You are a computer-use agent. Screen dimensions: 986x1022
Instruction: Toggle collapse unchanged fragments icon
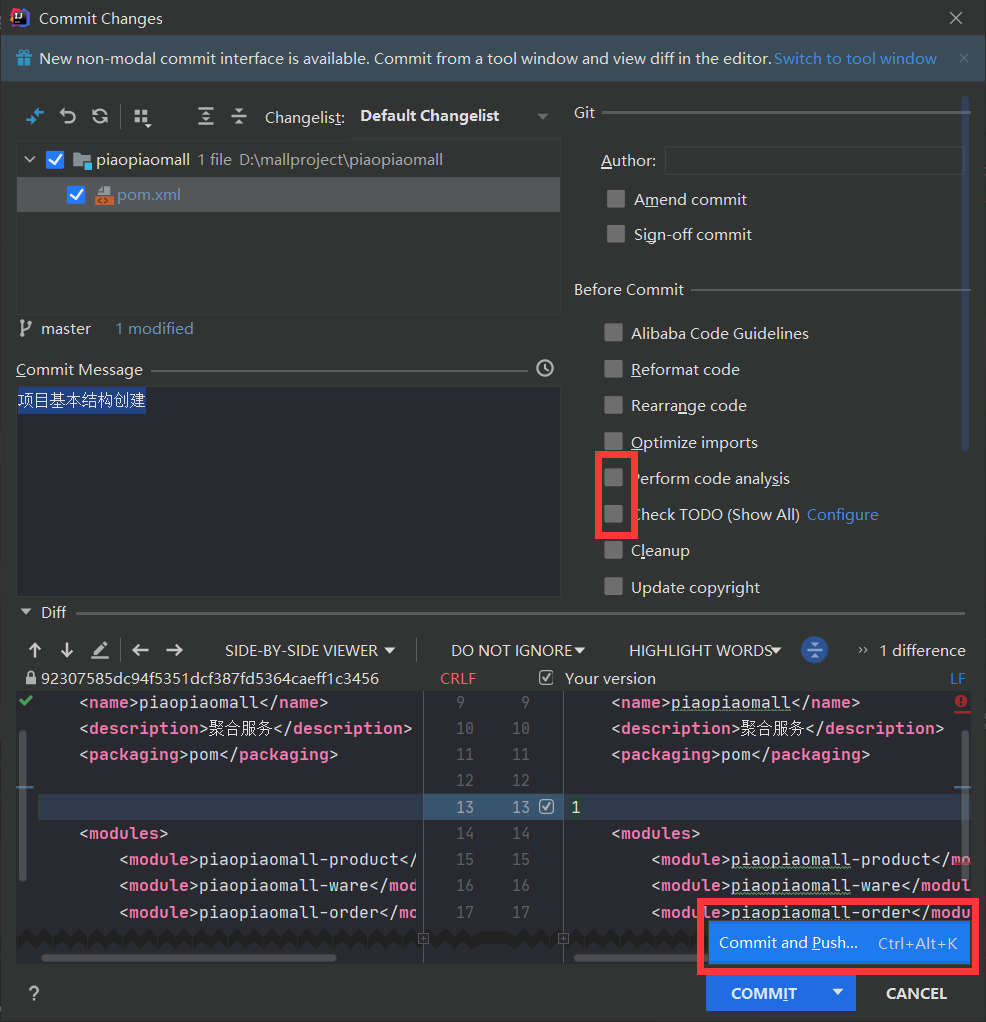(x=814, y=650)
